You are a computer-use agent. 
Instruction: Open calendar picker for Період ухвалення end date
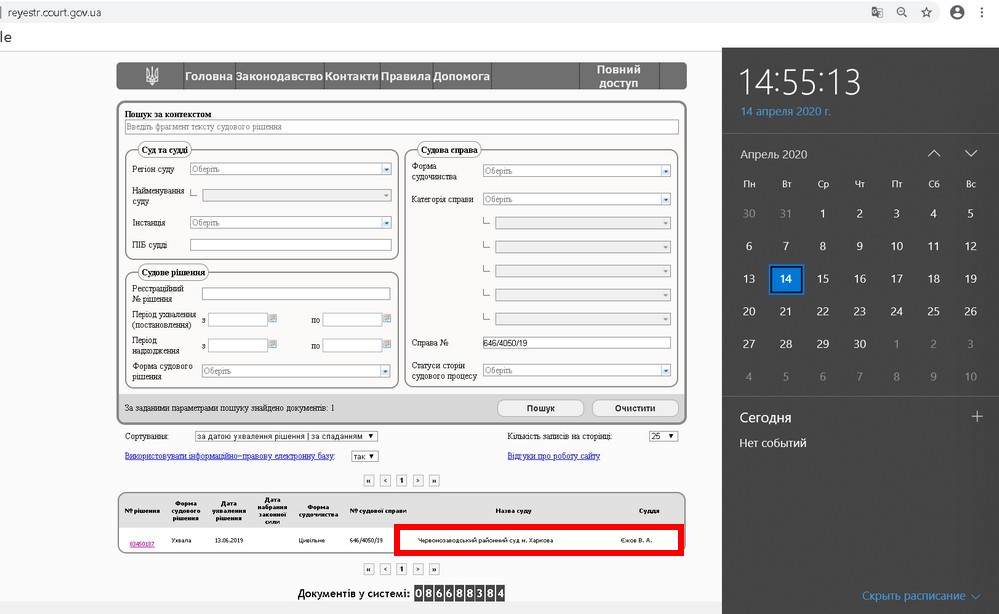[387, 318]
